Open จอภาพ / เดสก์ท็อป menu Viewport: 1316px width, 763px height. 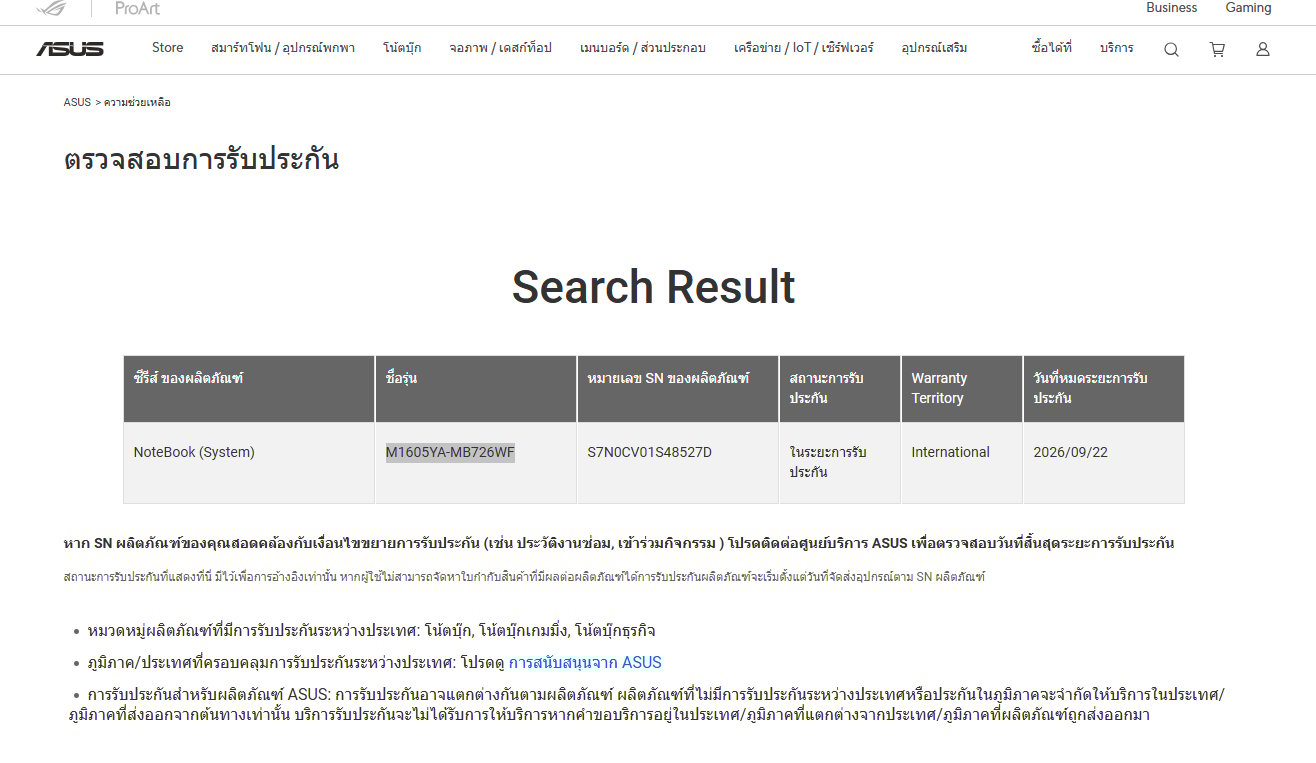500,47
